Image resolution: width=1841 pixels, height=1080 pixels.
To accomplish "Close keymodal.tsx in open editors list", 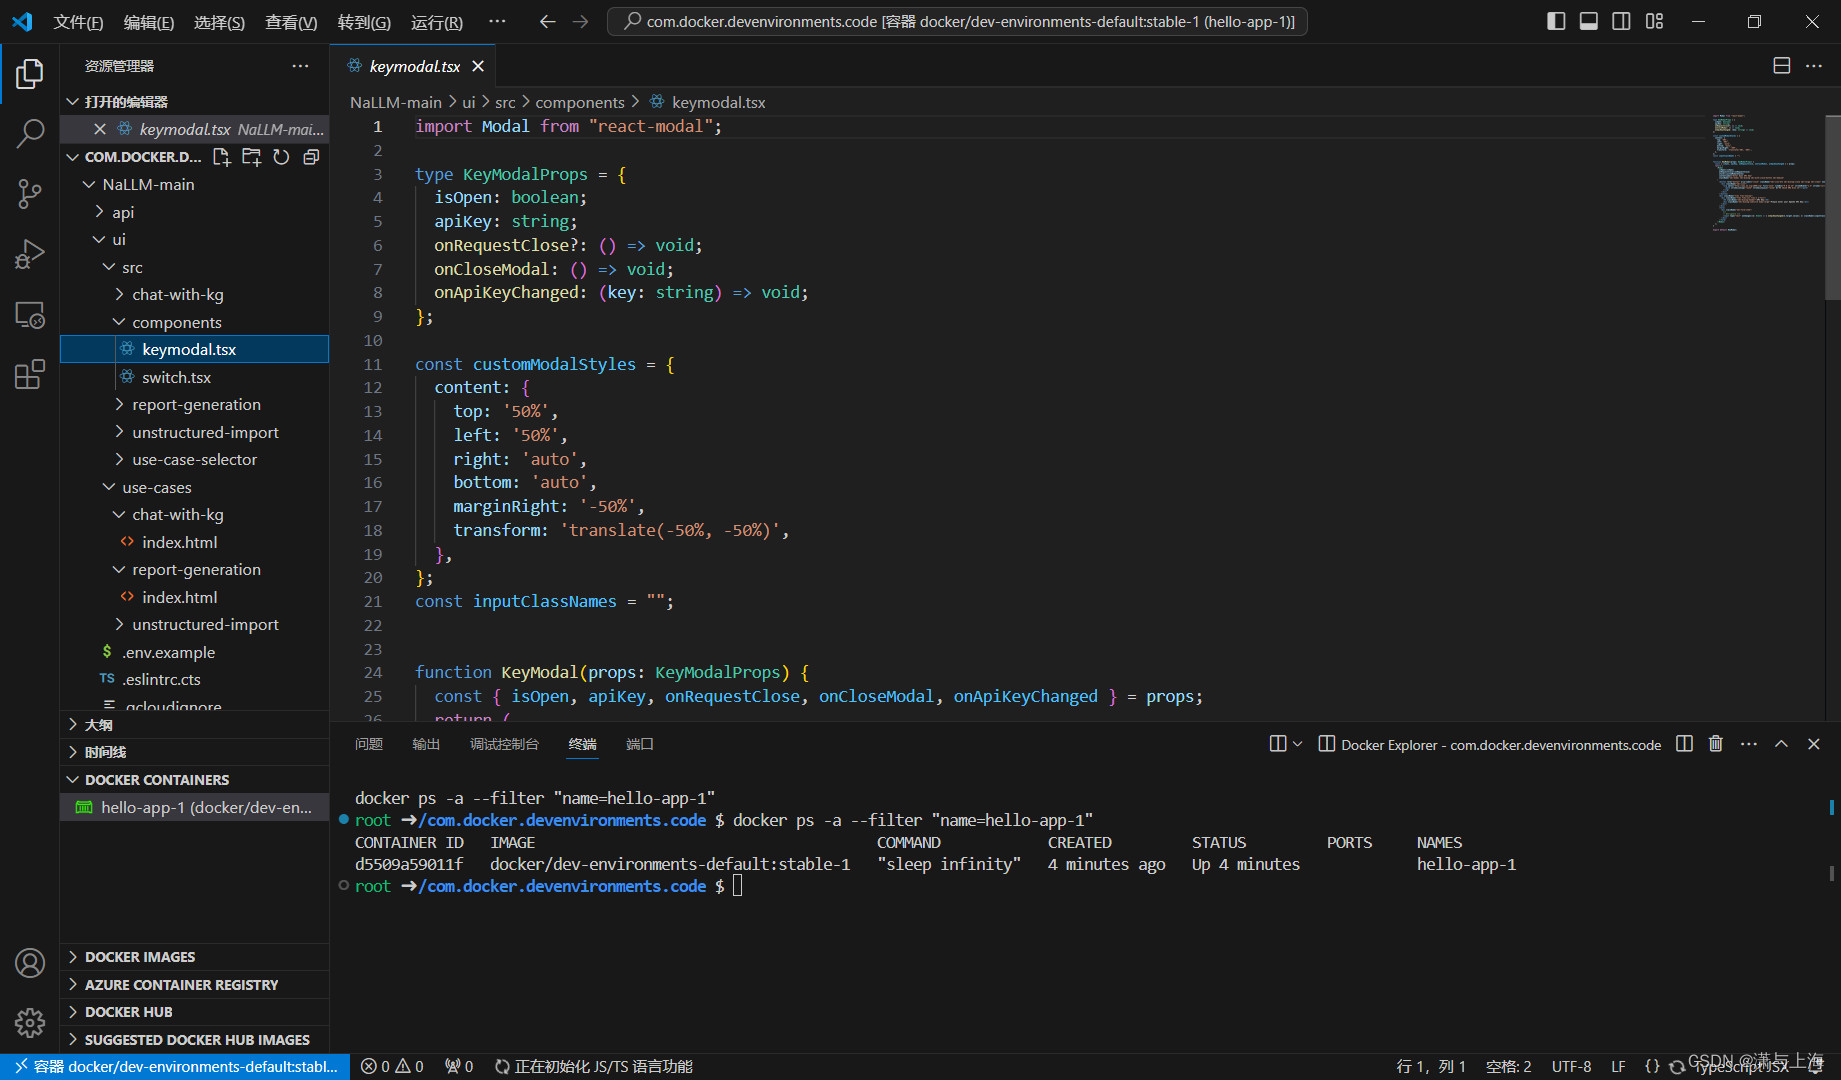I will coord(100,129).
